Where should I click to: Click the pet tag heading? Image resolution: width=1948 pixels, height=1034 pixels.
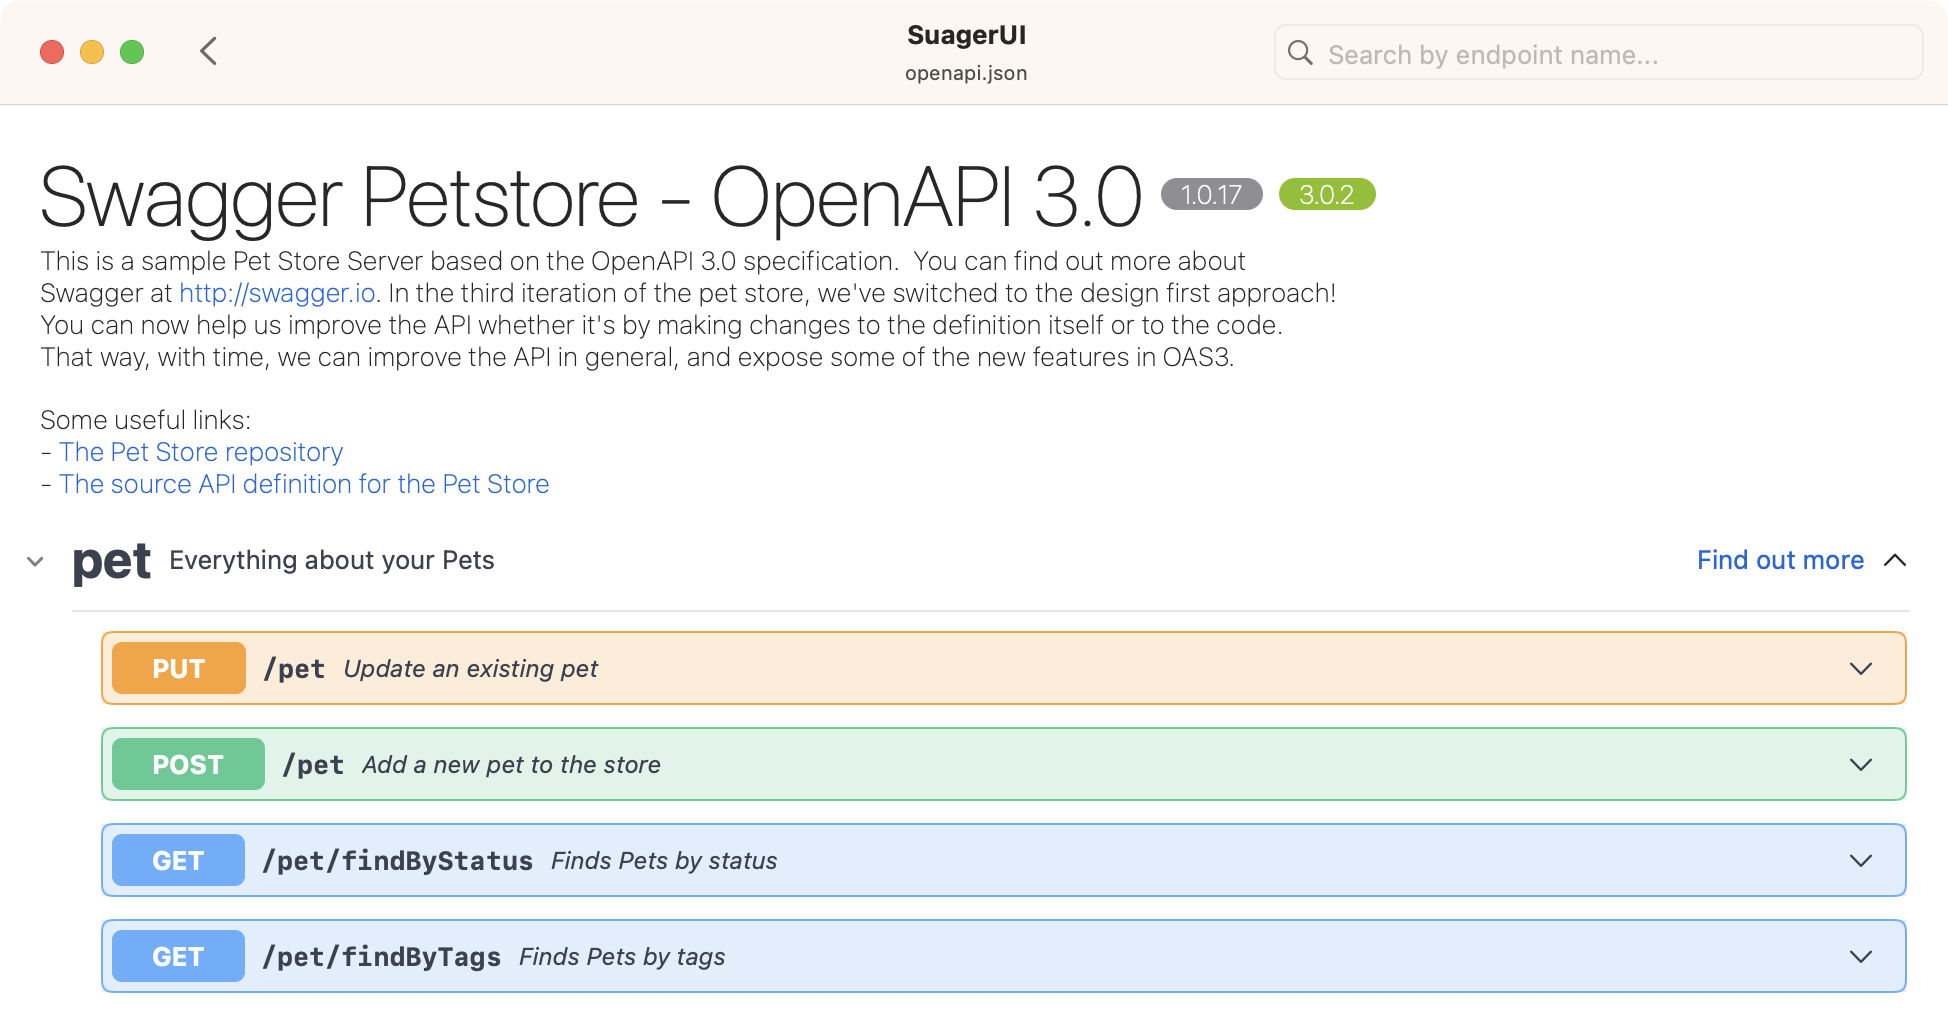click(112, 561)
